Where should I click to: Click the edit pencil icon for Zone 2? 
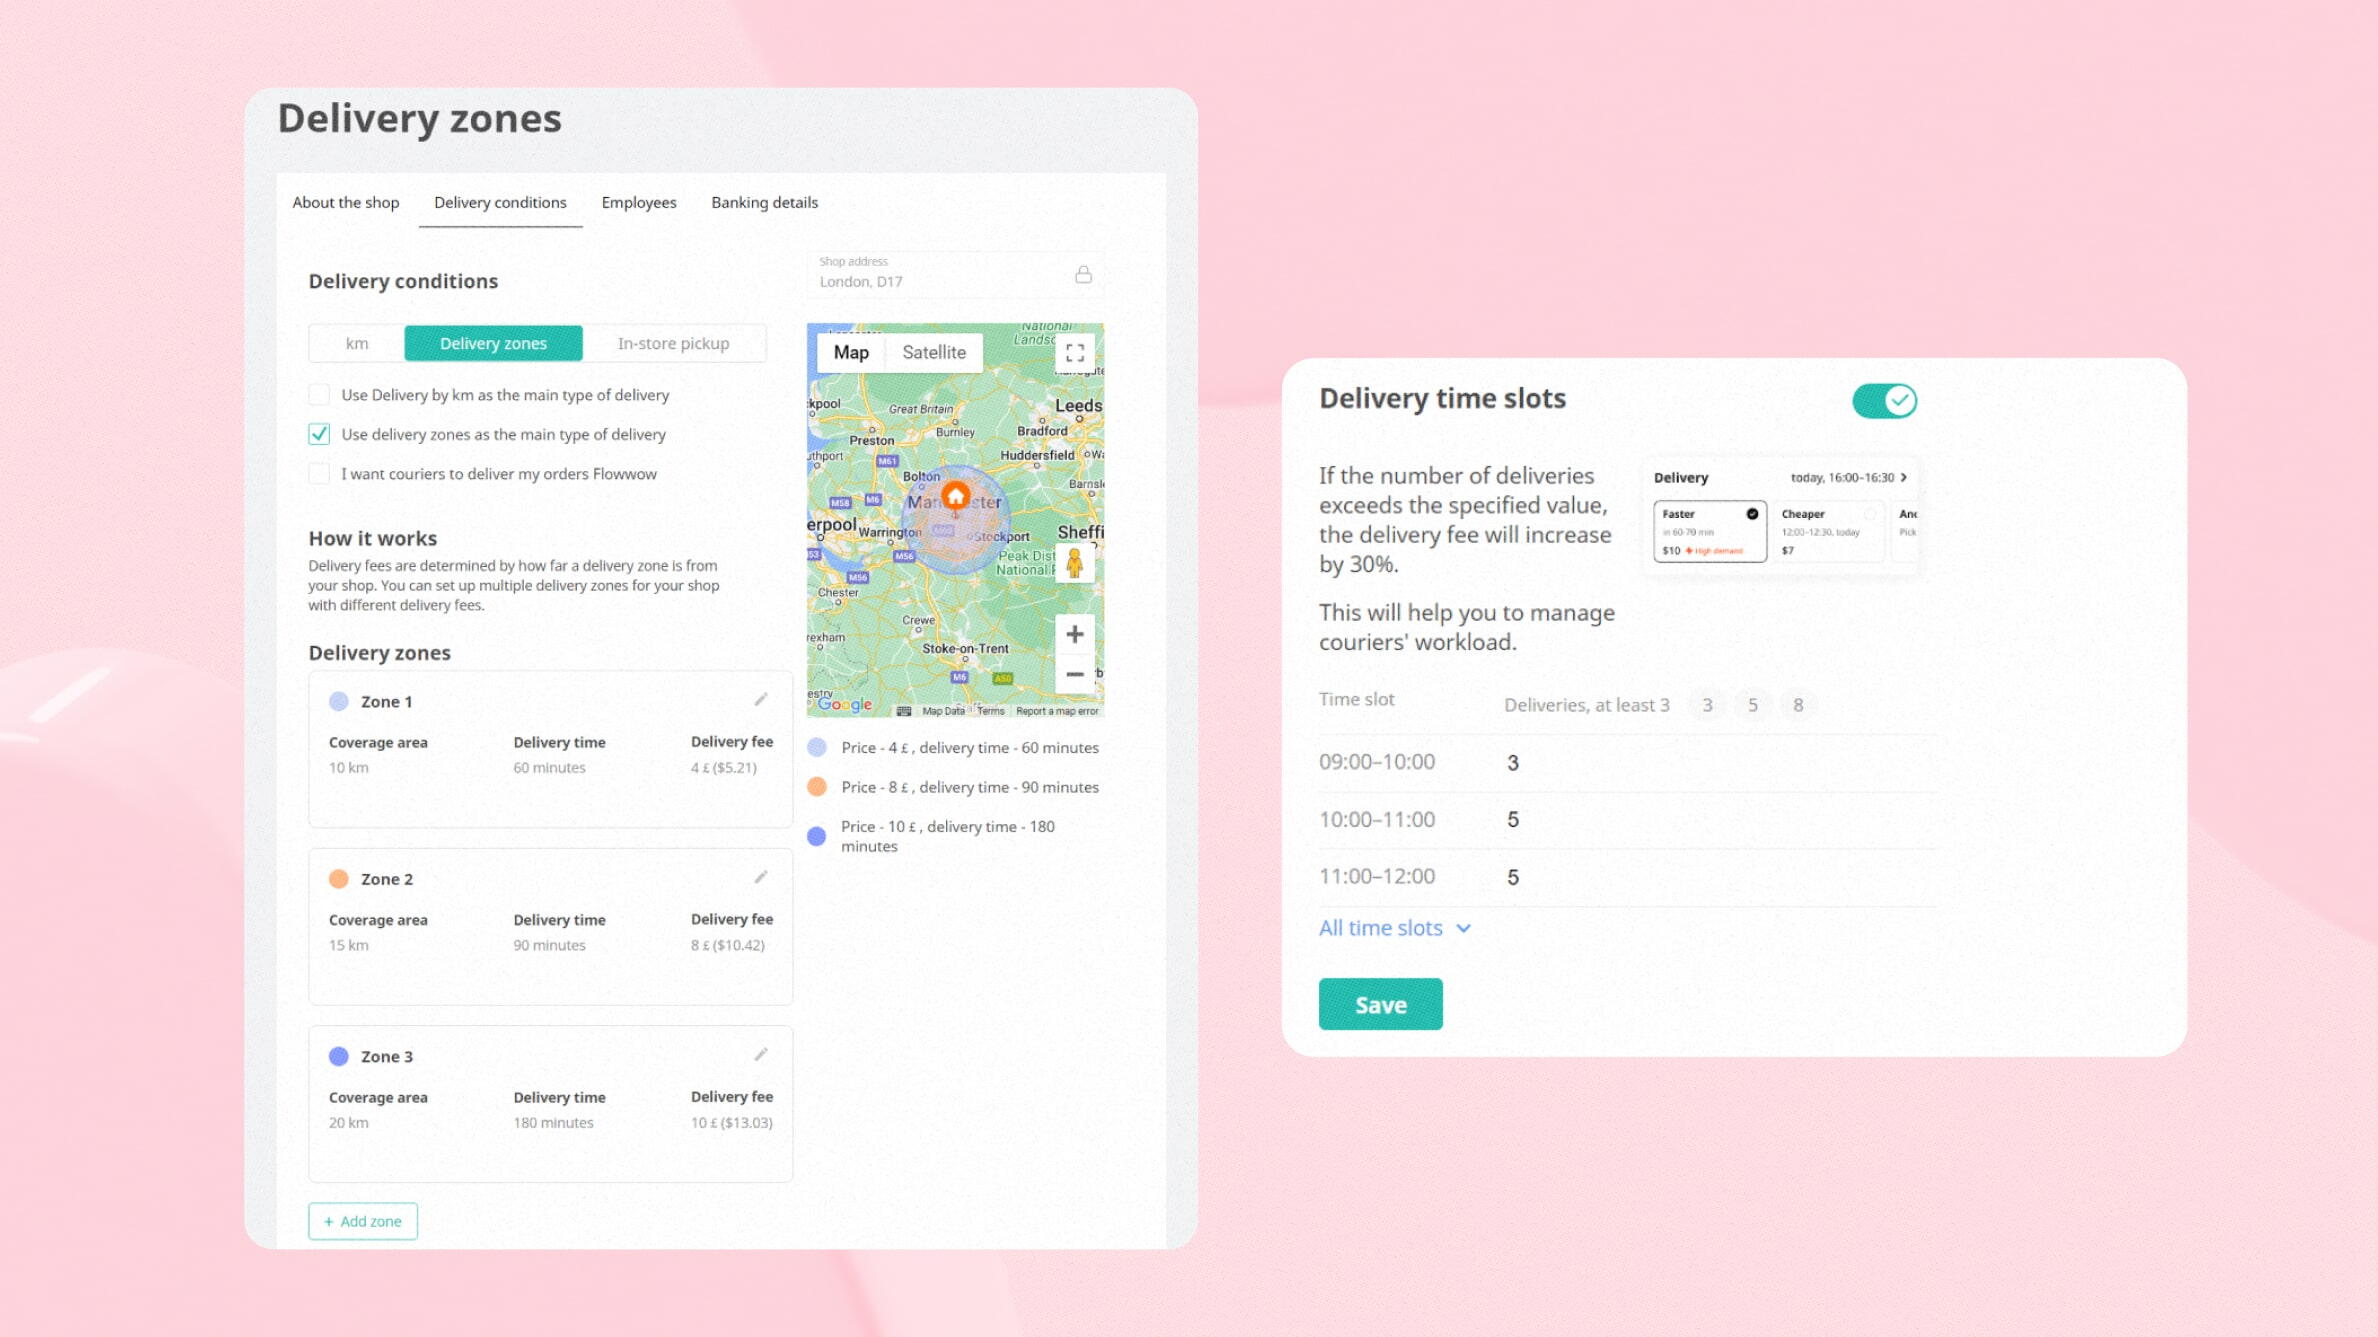[761, 878]
